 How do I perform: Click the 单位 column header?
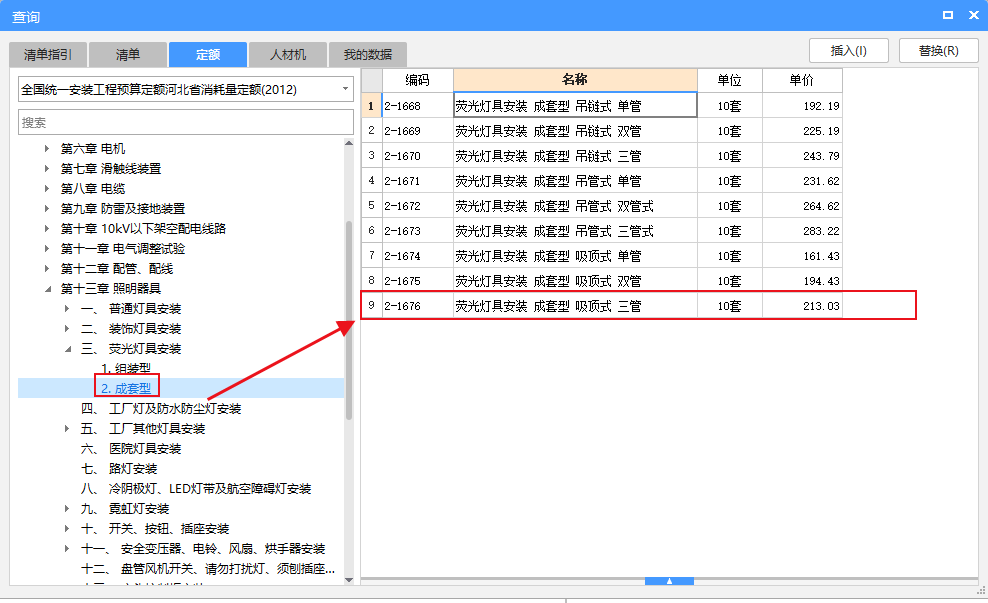coord(730,80)
